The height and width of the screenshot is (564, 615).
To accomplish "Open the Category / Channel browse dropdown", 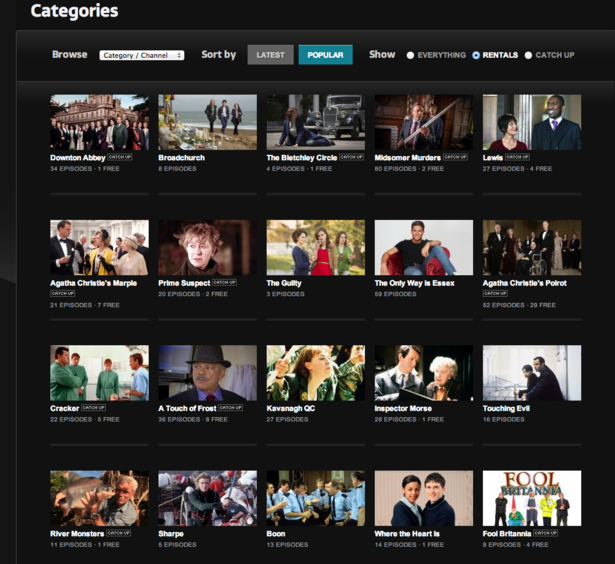I will (142, 55).
